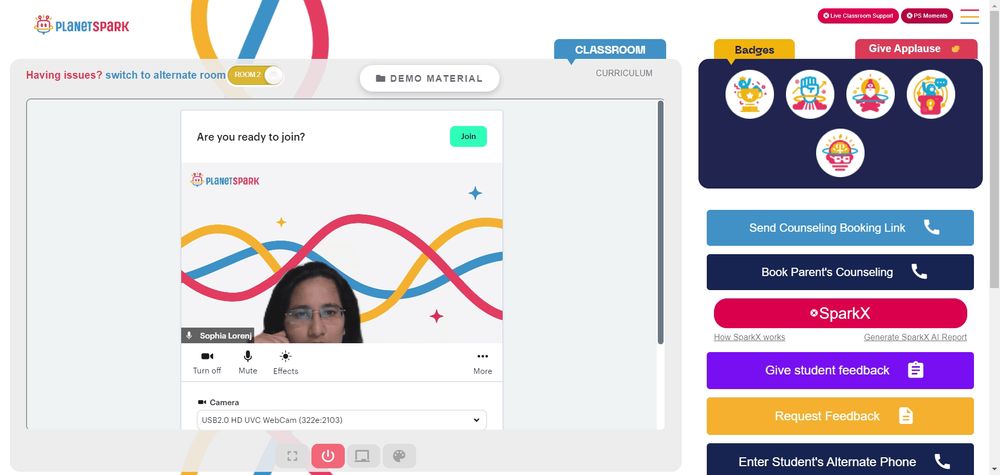Click the trophy celebration badge
This screenshot has width=1000, height=475.
click(749, 94)
